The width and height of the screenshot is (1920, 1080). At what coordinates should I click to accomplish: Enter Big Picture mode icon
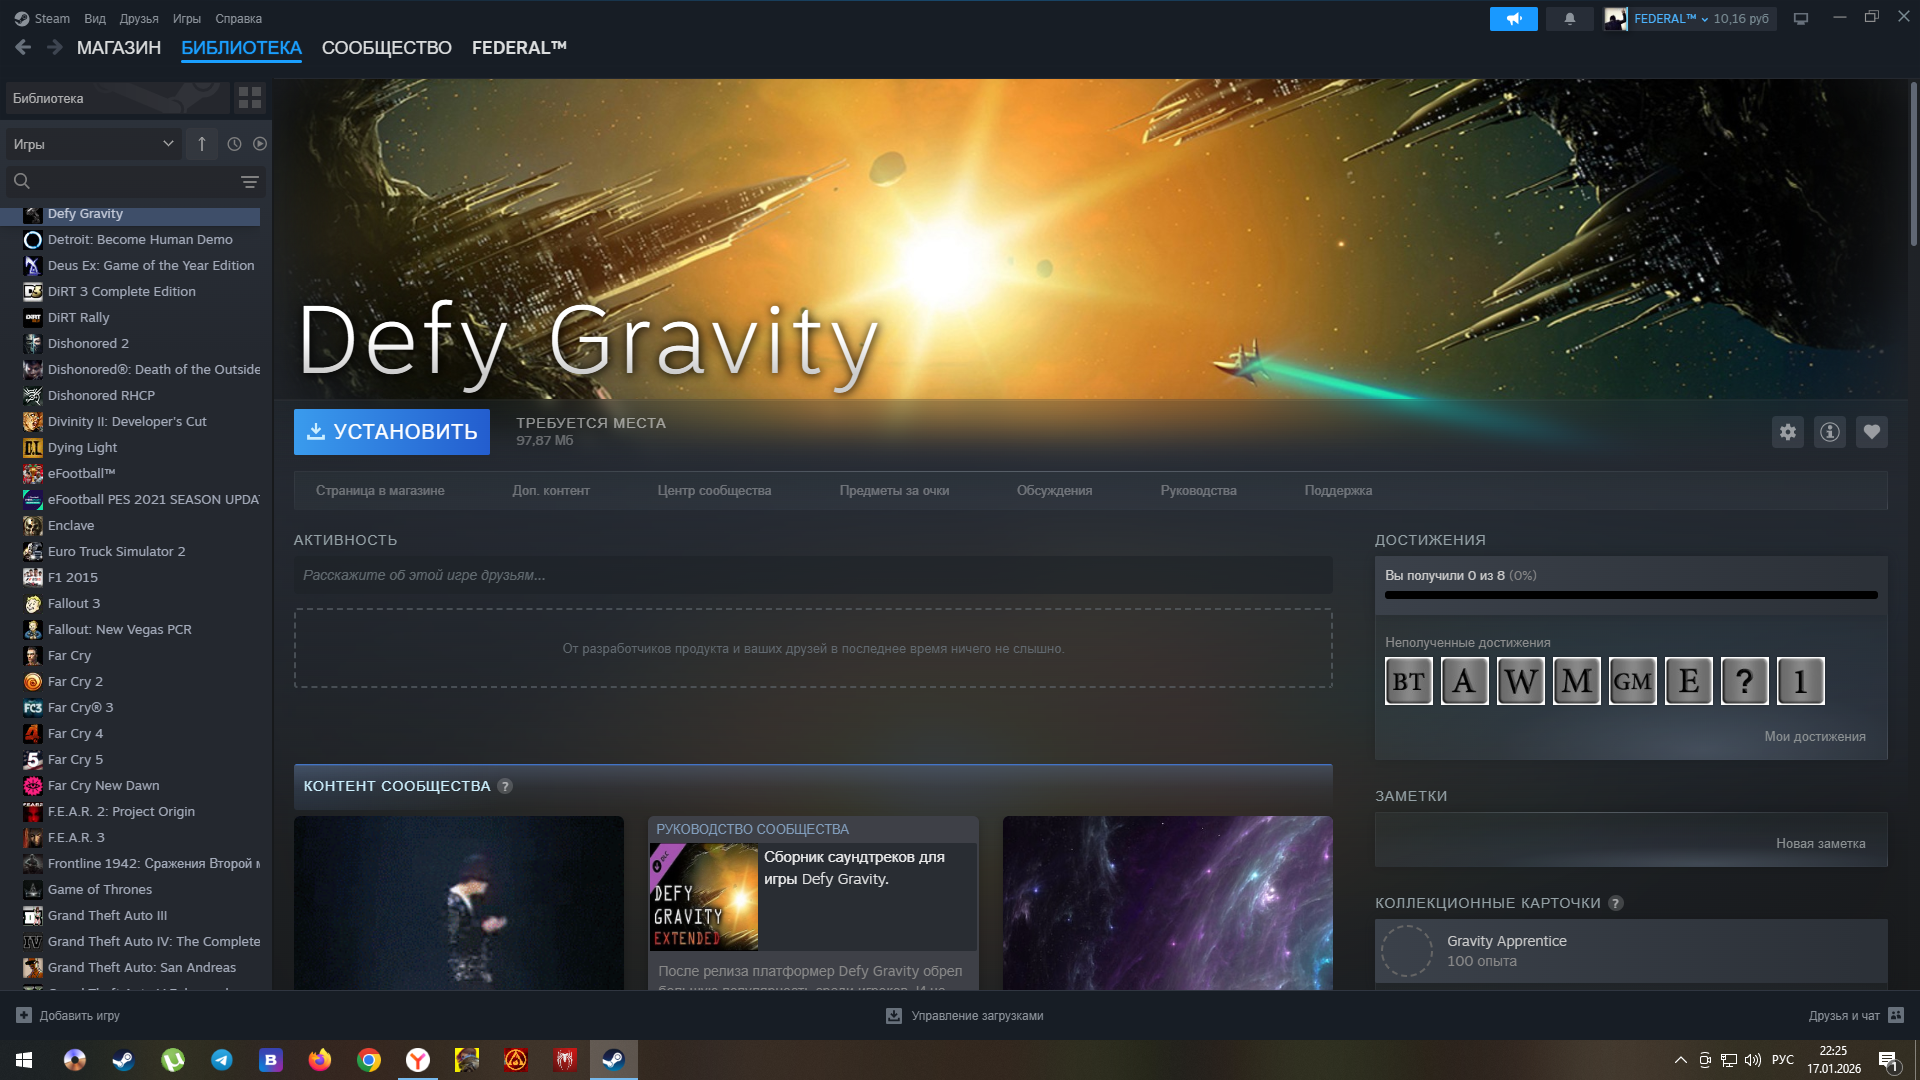pos(1801,19)
